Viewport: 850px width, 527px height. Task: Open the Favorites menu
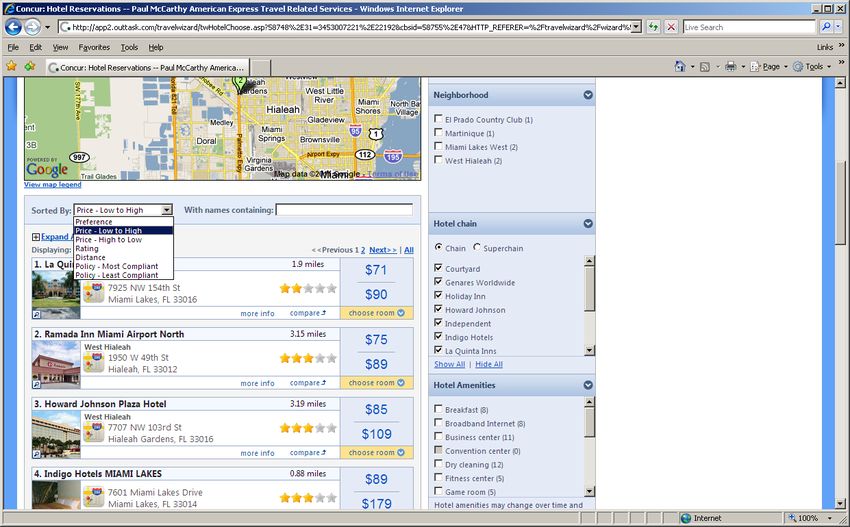(94, 47)
